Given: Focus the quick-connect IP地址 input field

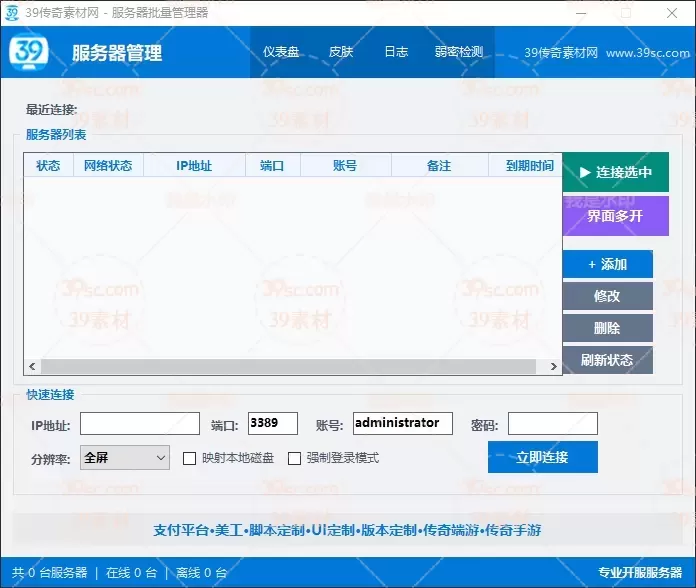Looking at the screenshot, I should [140, 424].
